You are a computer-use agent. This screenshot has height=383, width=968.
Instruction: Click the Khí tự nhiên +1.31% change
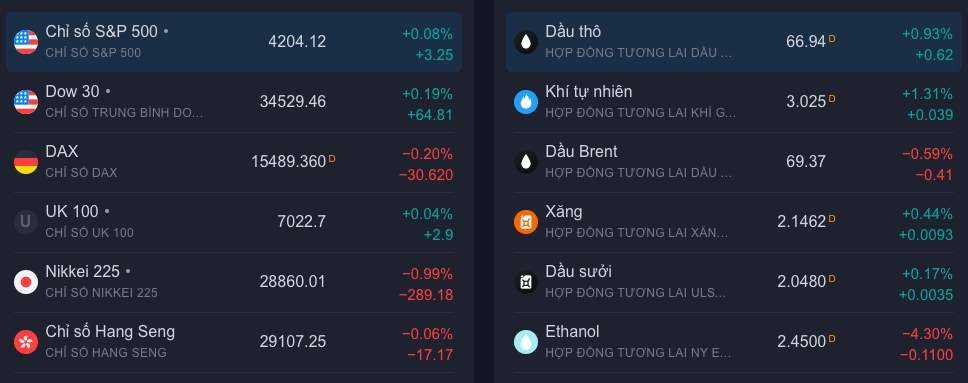(x=927, y=94)
